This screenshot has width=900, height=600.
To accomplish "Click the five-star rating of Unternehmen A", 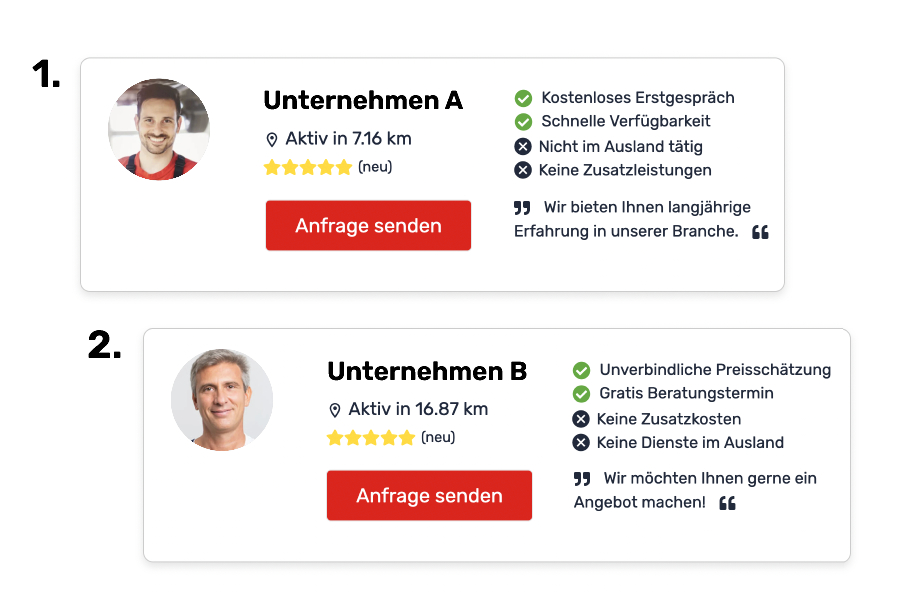I will (308, 168).
